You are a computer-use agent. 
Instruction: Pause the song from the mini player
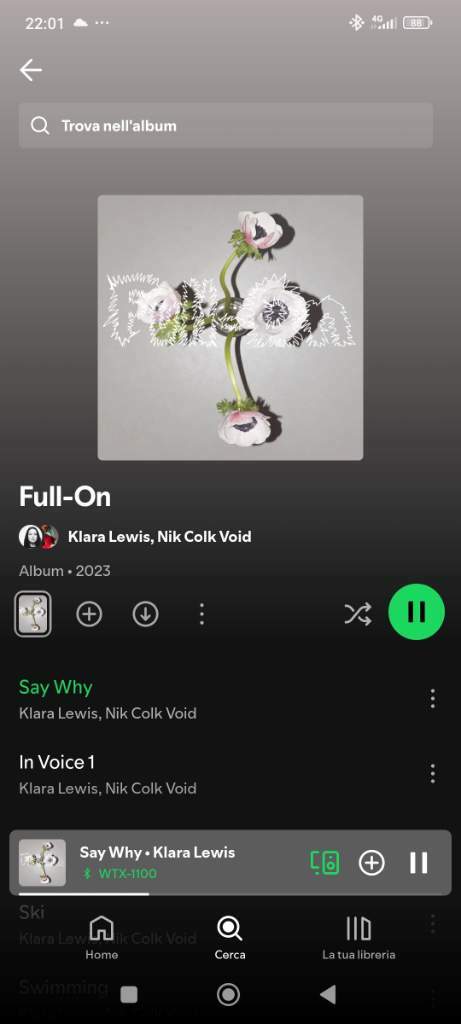click(419, 863)
